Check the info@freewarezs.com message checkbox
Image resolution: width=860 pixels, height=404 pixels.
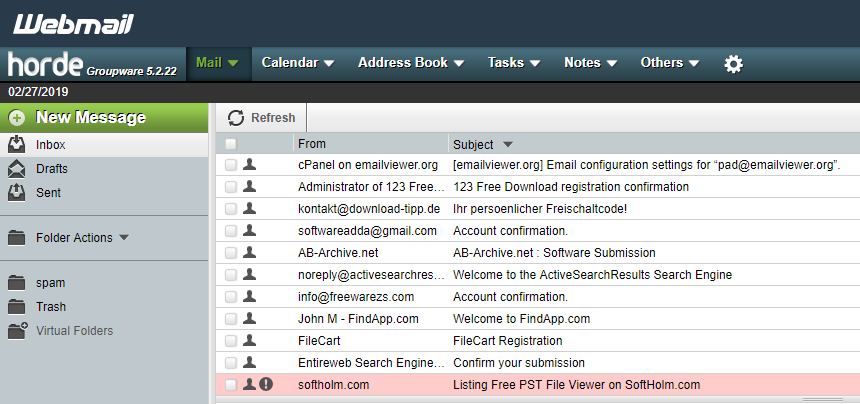tap(231, 297)
